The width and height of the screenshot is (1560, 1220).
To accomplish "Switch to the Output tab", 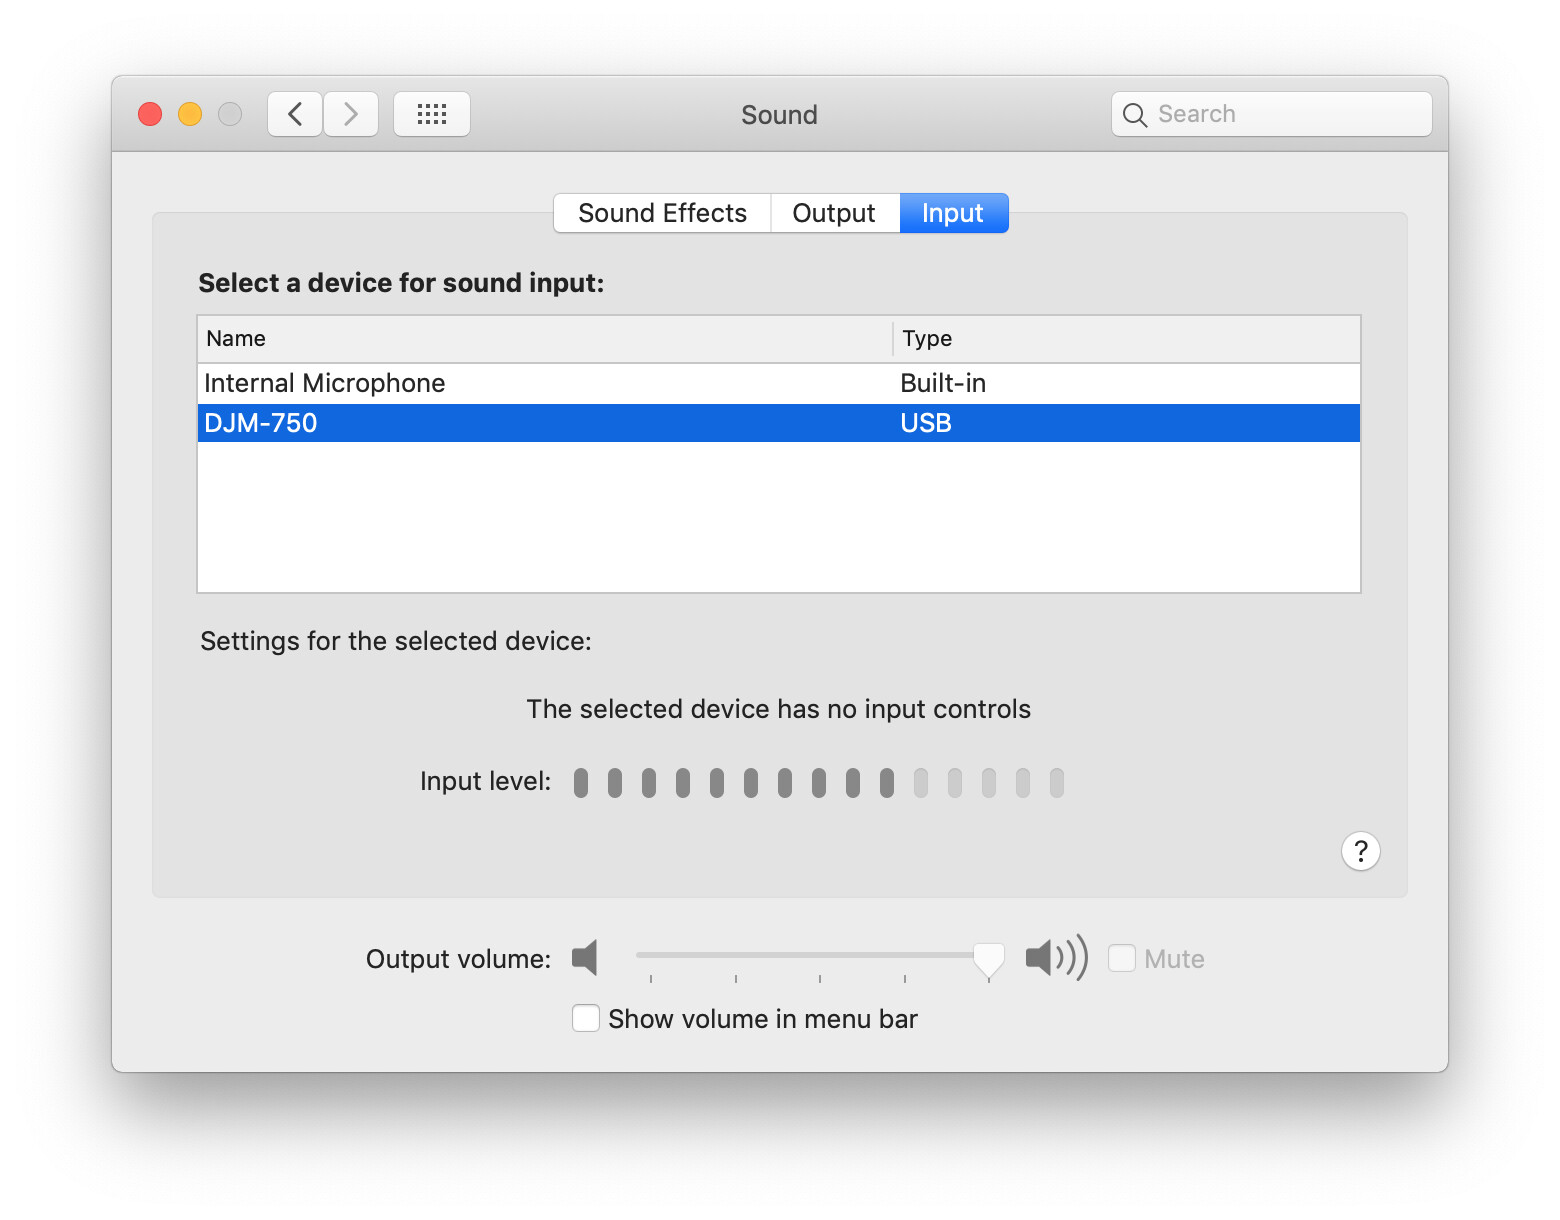I will pos(834,213).
